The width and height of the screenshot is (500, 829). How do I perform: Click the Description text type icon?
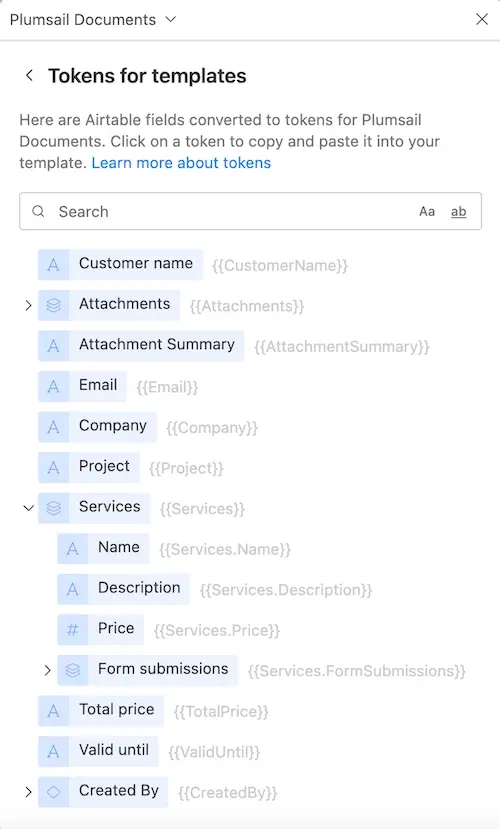click(72, 589)
